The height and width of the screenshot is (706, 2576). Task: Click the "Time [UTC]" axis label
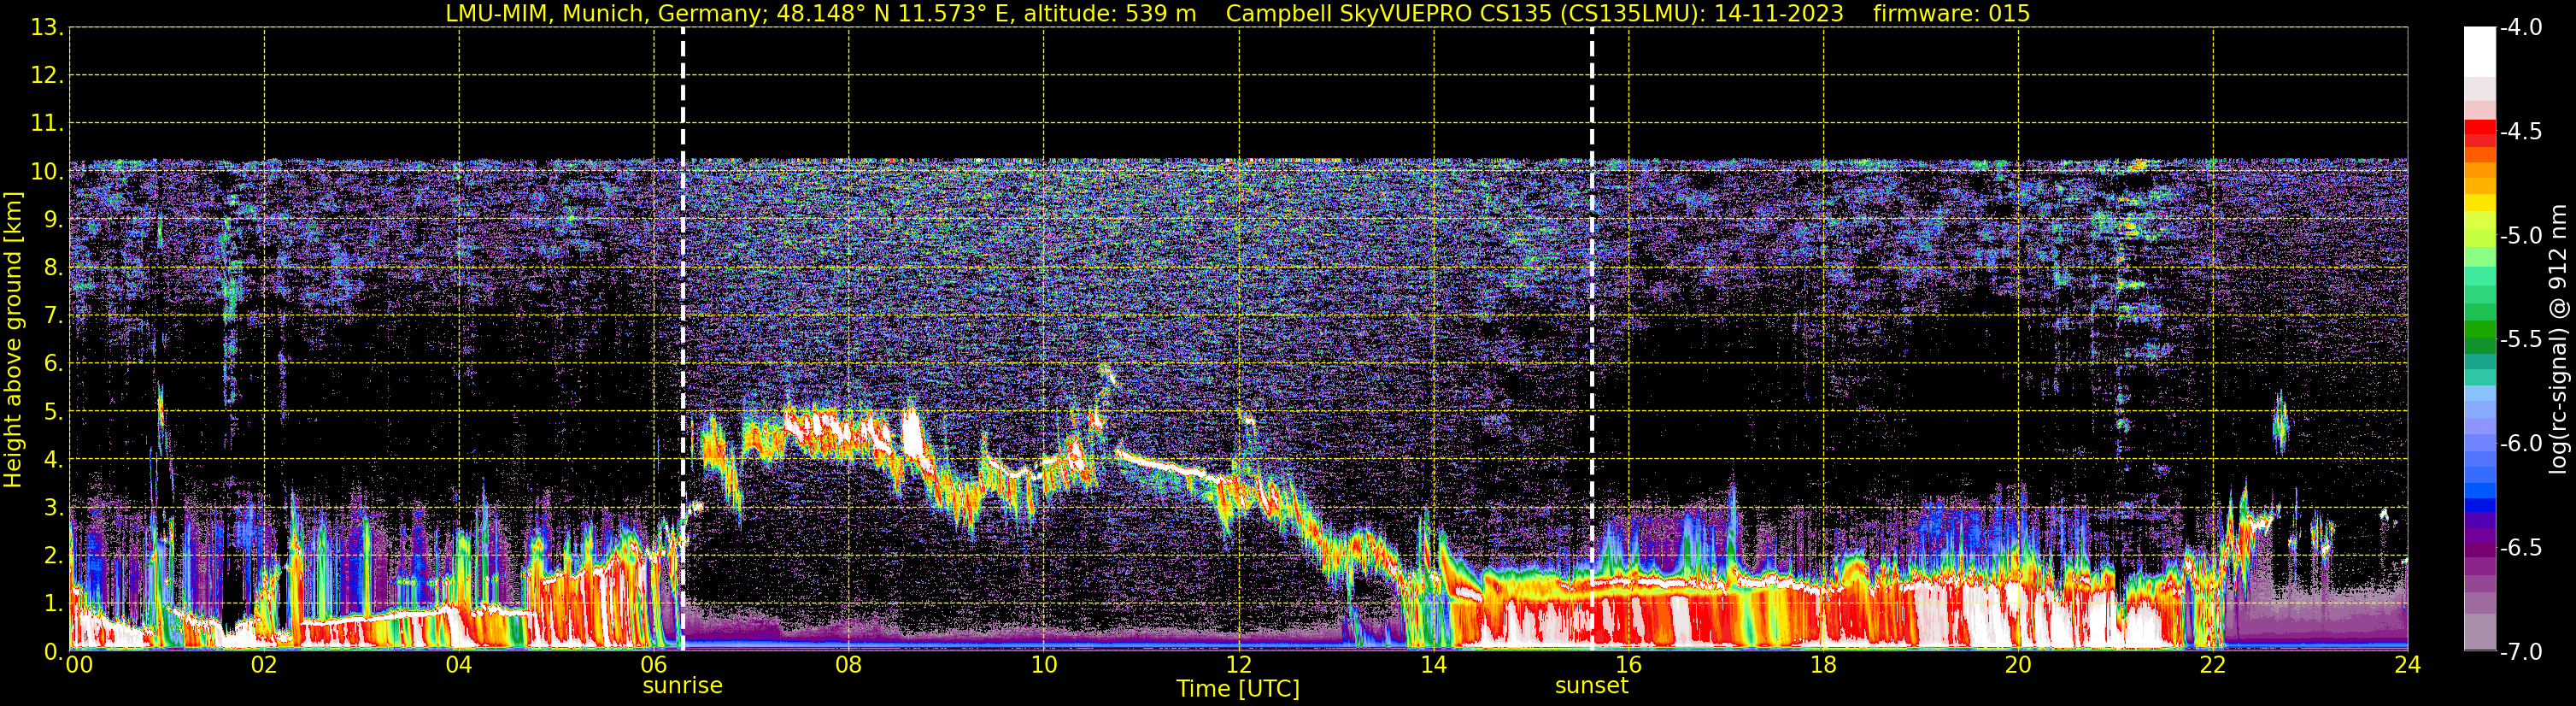pos(1238,689)
